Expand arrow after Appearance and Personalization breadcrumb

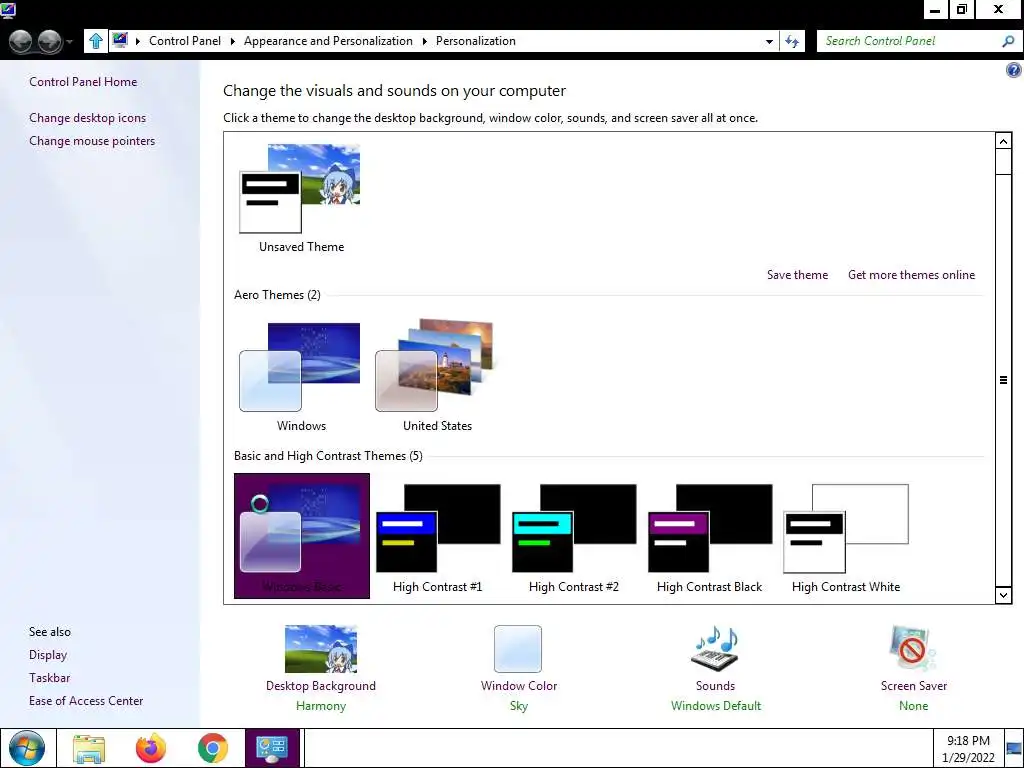[424, 40]
